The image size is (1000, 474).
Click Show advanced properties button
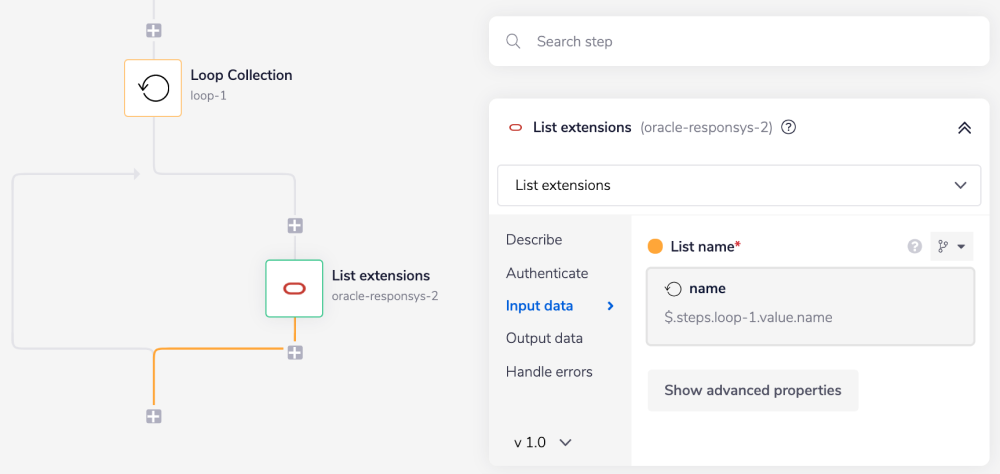click(x=752, y=390)
